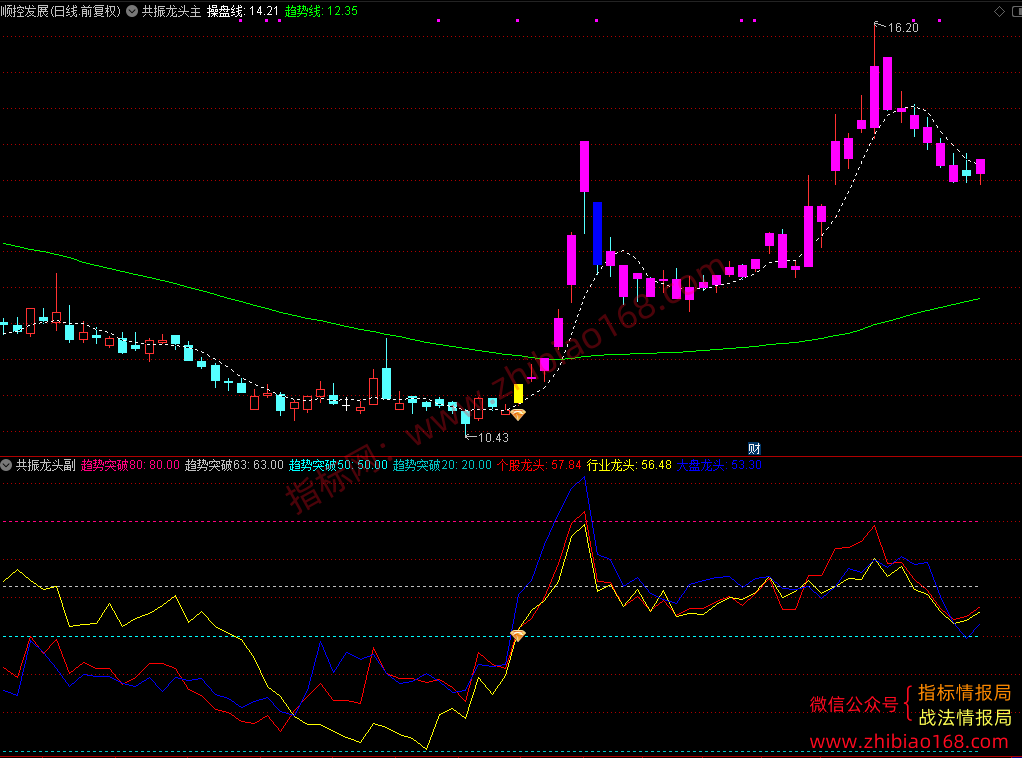Click the 10.43 low price label
This screenshot has width=1022, height=758.
pyautogui.click(x=493, y=437)
